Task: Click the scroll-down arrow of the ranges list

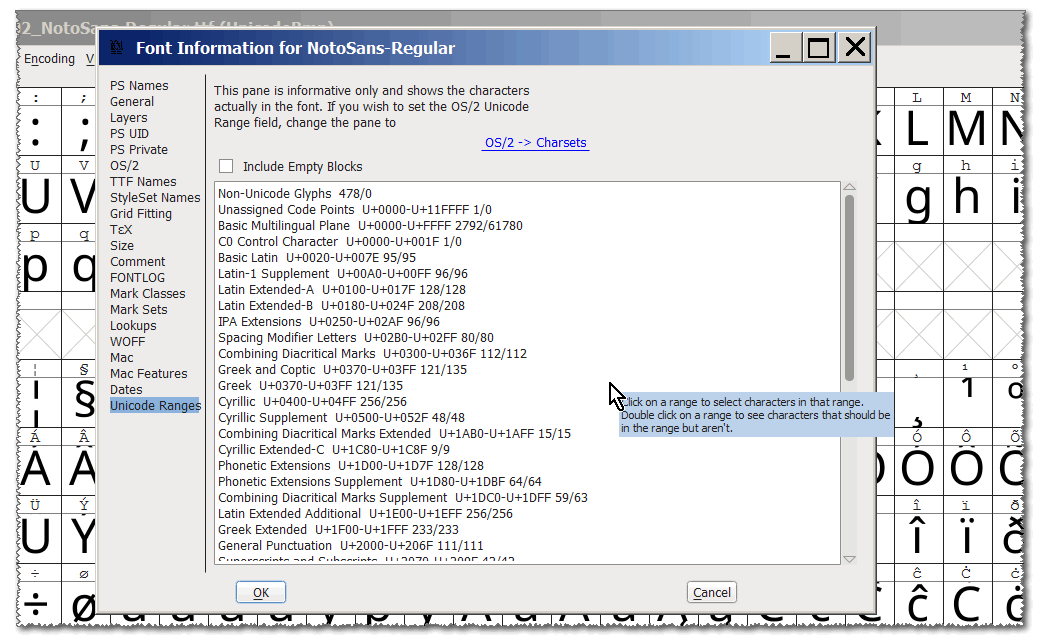Action: point(849,557)
